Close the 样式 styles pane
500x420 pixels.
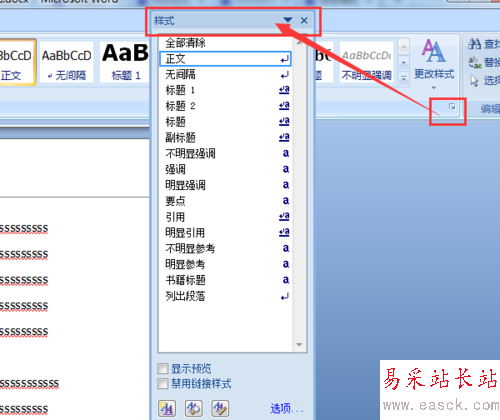tap(304, 20)
